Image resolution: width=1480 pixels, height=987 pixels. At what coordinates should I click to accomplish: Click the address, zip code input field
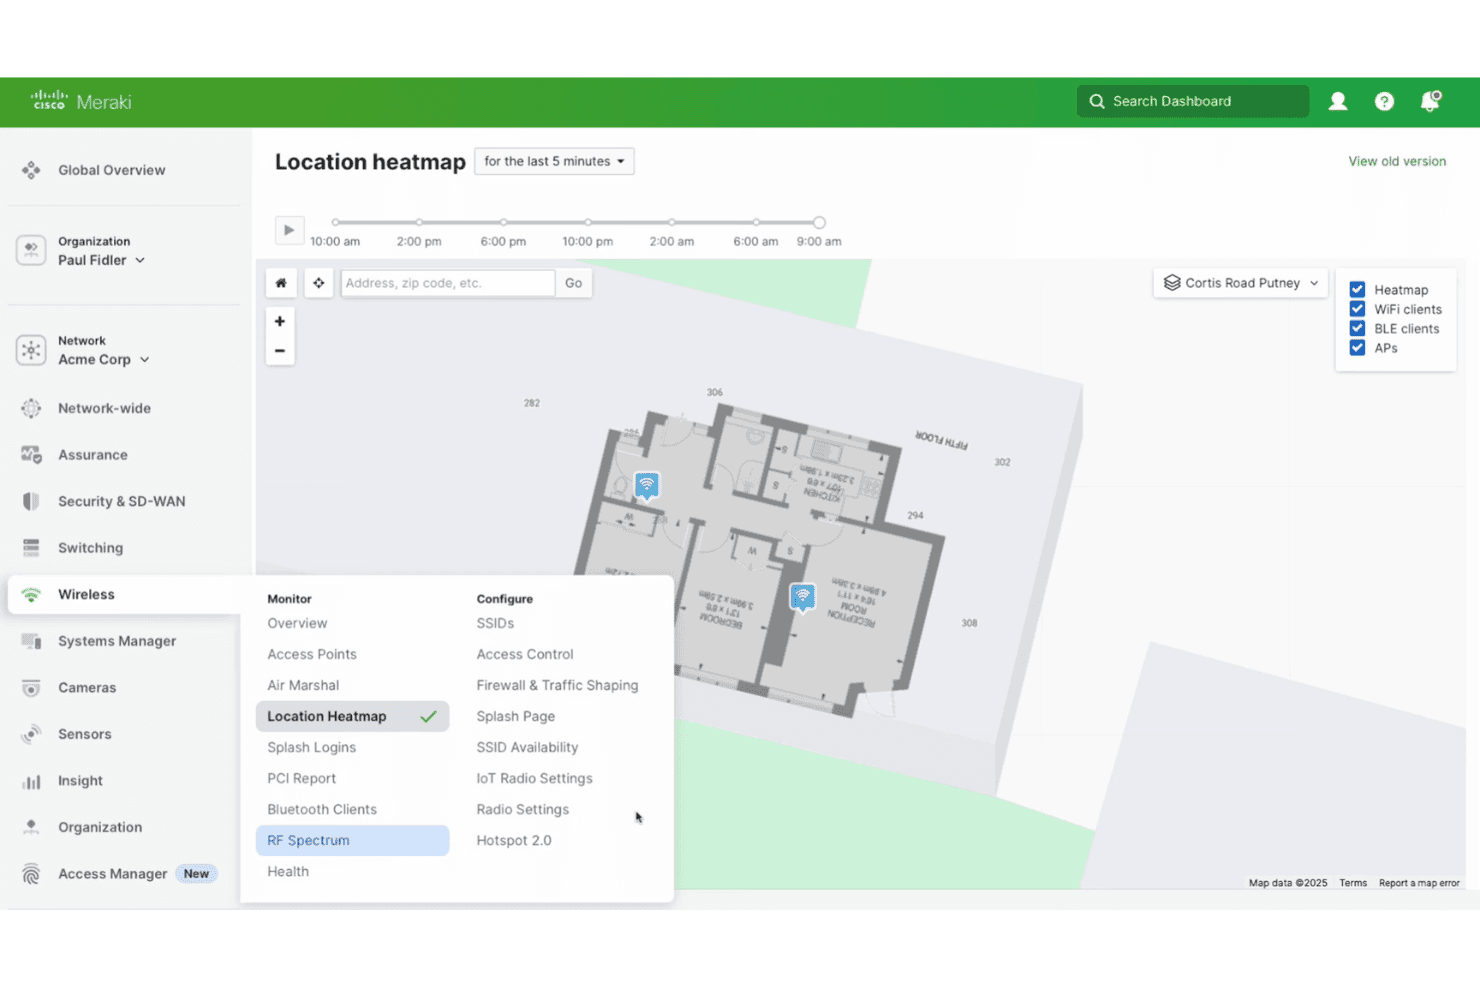(x=448, y=283)
